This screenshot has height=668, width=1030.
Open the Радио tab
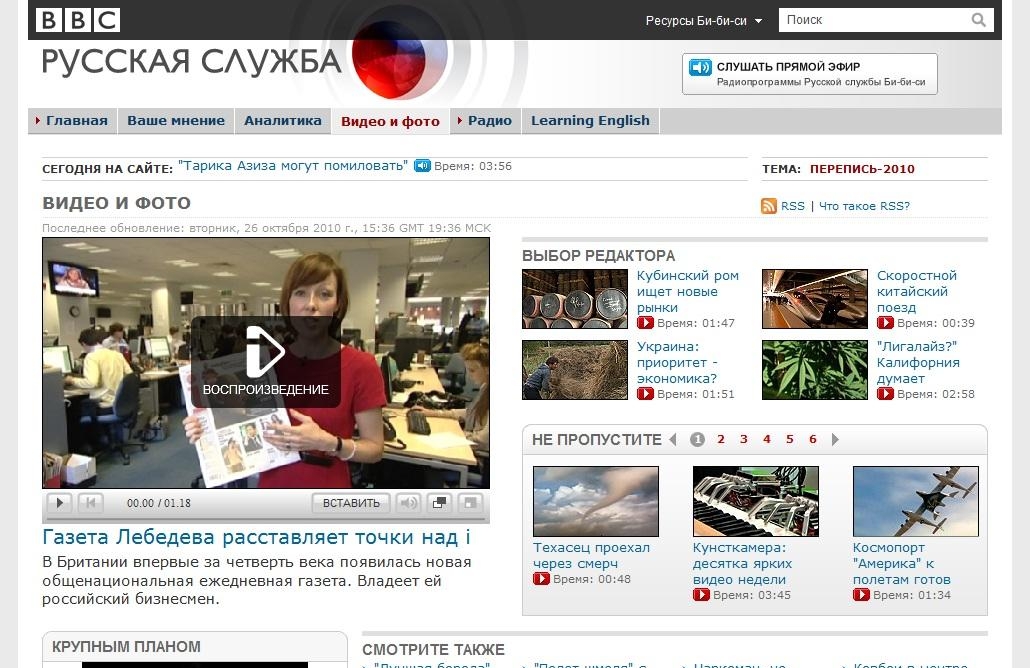[485, 121]
